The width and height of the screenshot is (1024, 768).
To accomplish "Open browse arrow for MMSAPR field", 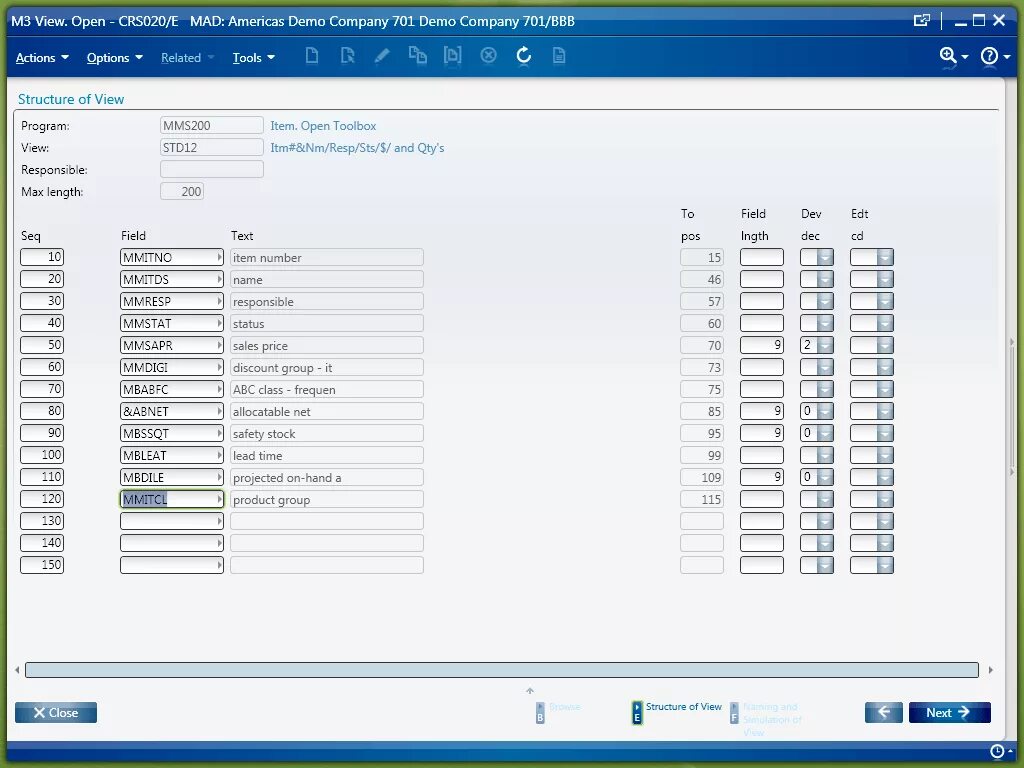I will click(x=219, y=345).
